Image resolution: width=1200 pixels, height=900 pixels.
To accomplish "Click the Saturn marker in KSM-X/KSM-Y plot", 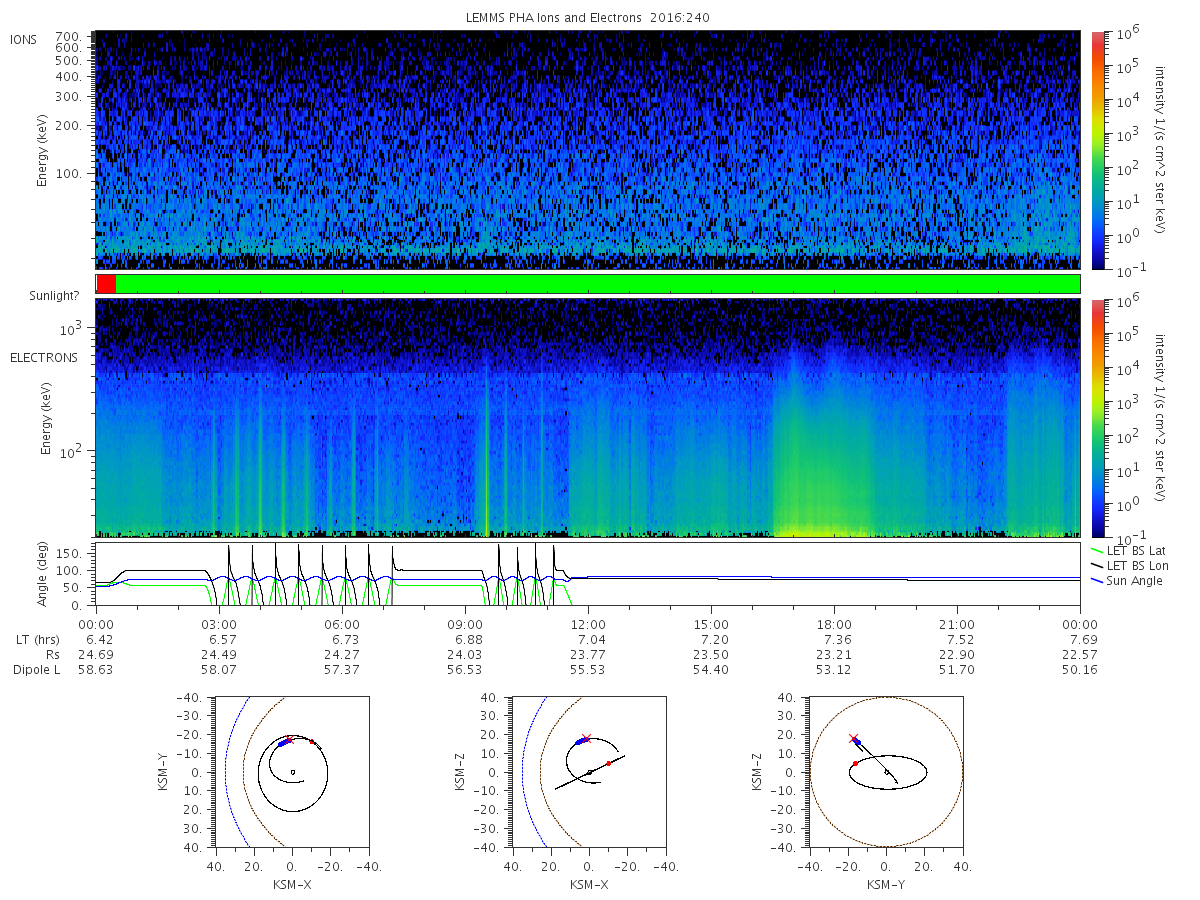I will point(292,772).
